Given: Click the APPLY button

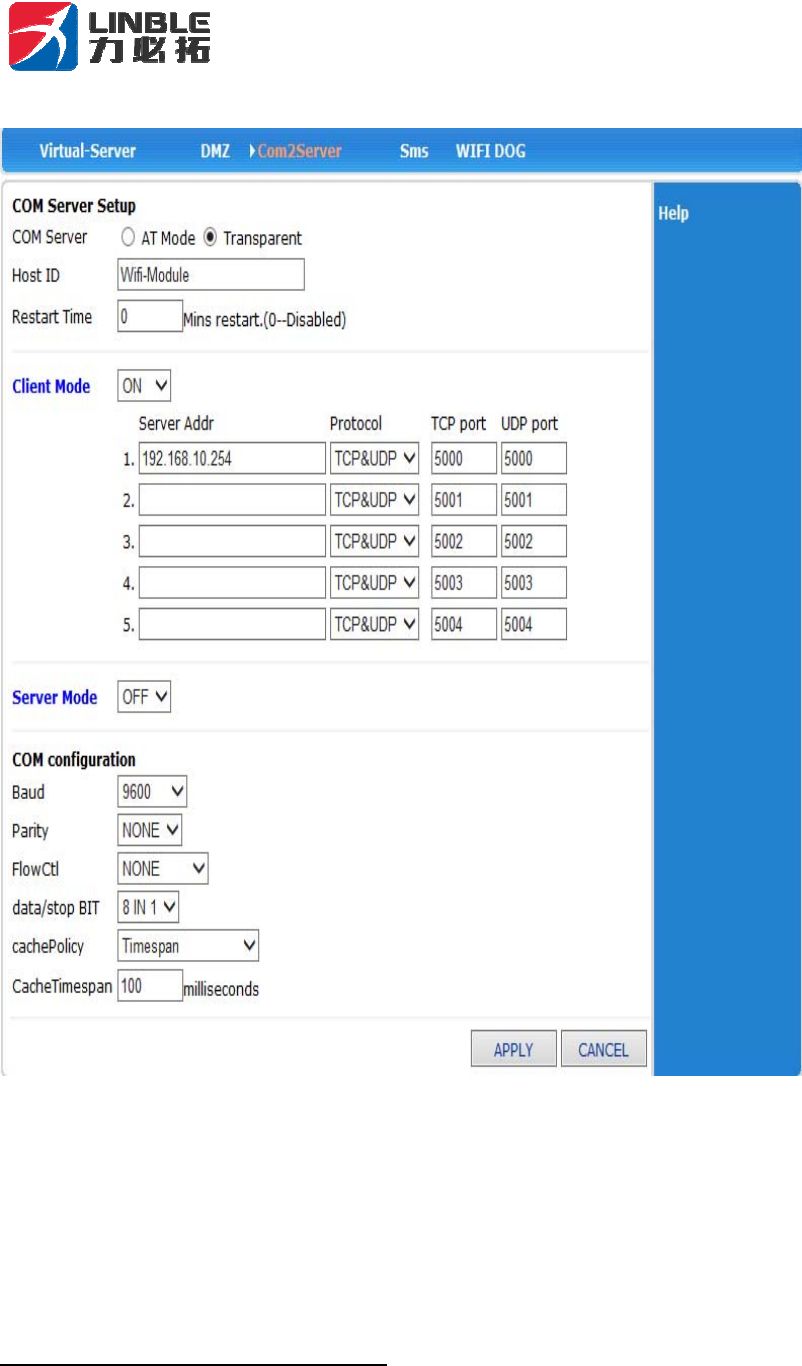Looking at the screenshot, I should pyautogui.click(x=514, y=1049).
